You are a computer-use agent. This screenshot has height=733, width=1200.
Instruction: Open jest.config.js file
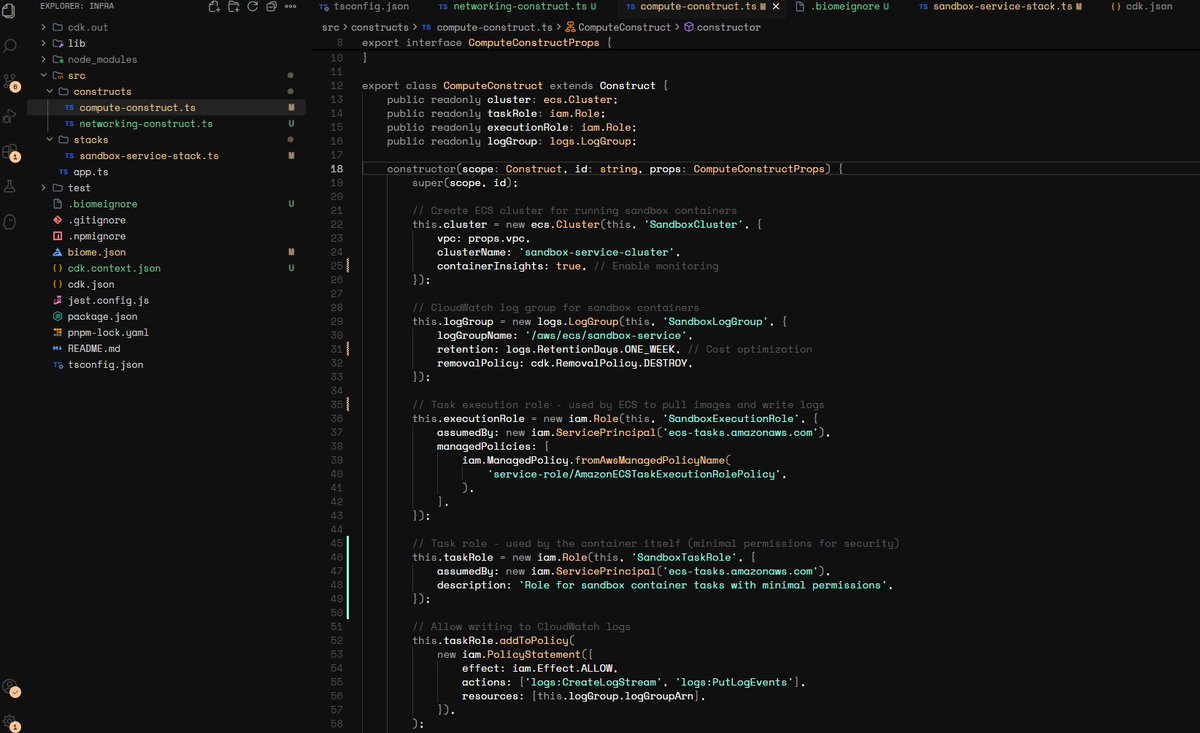(166, 300)
